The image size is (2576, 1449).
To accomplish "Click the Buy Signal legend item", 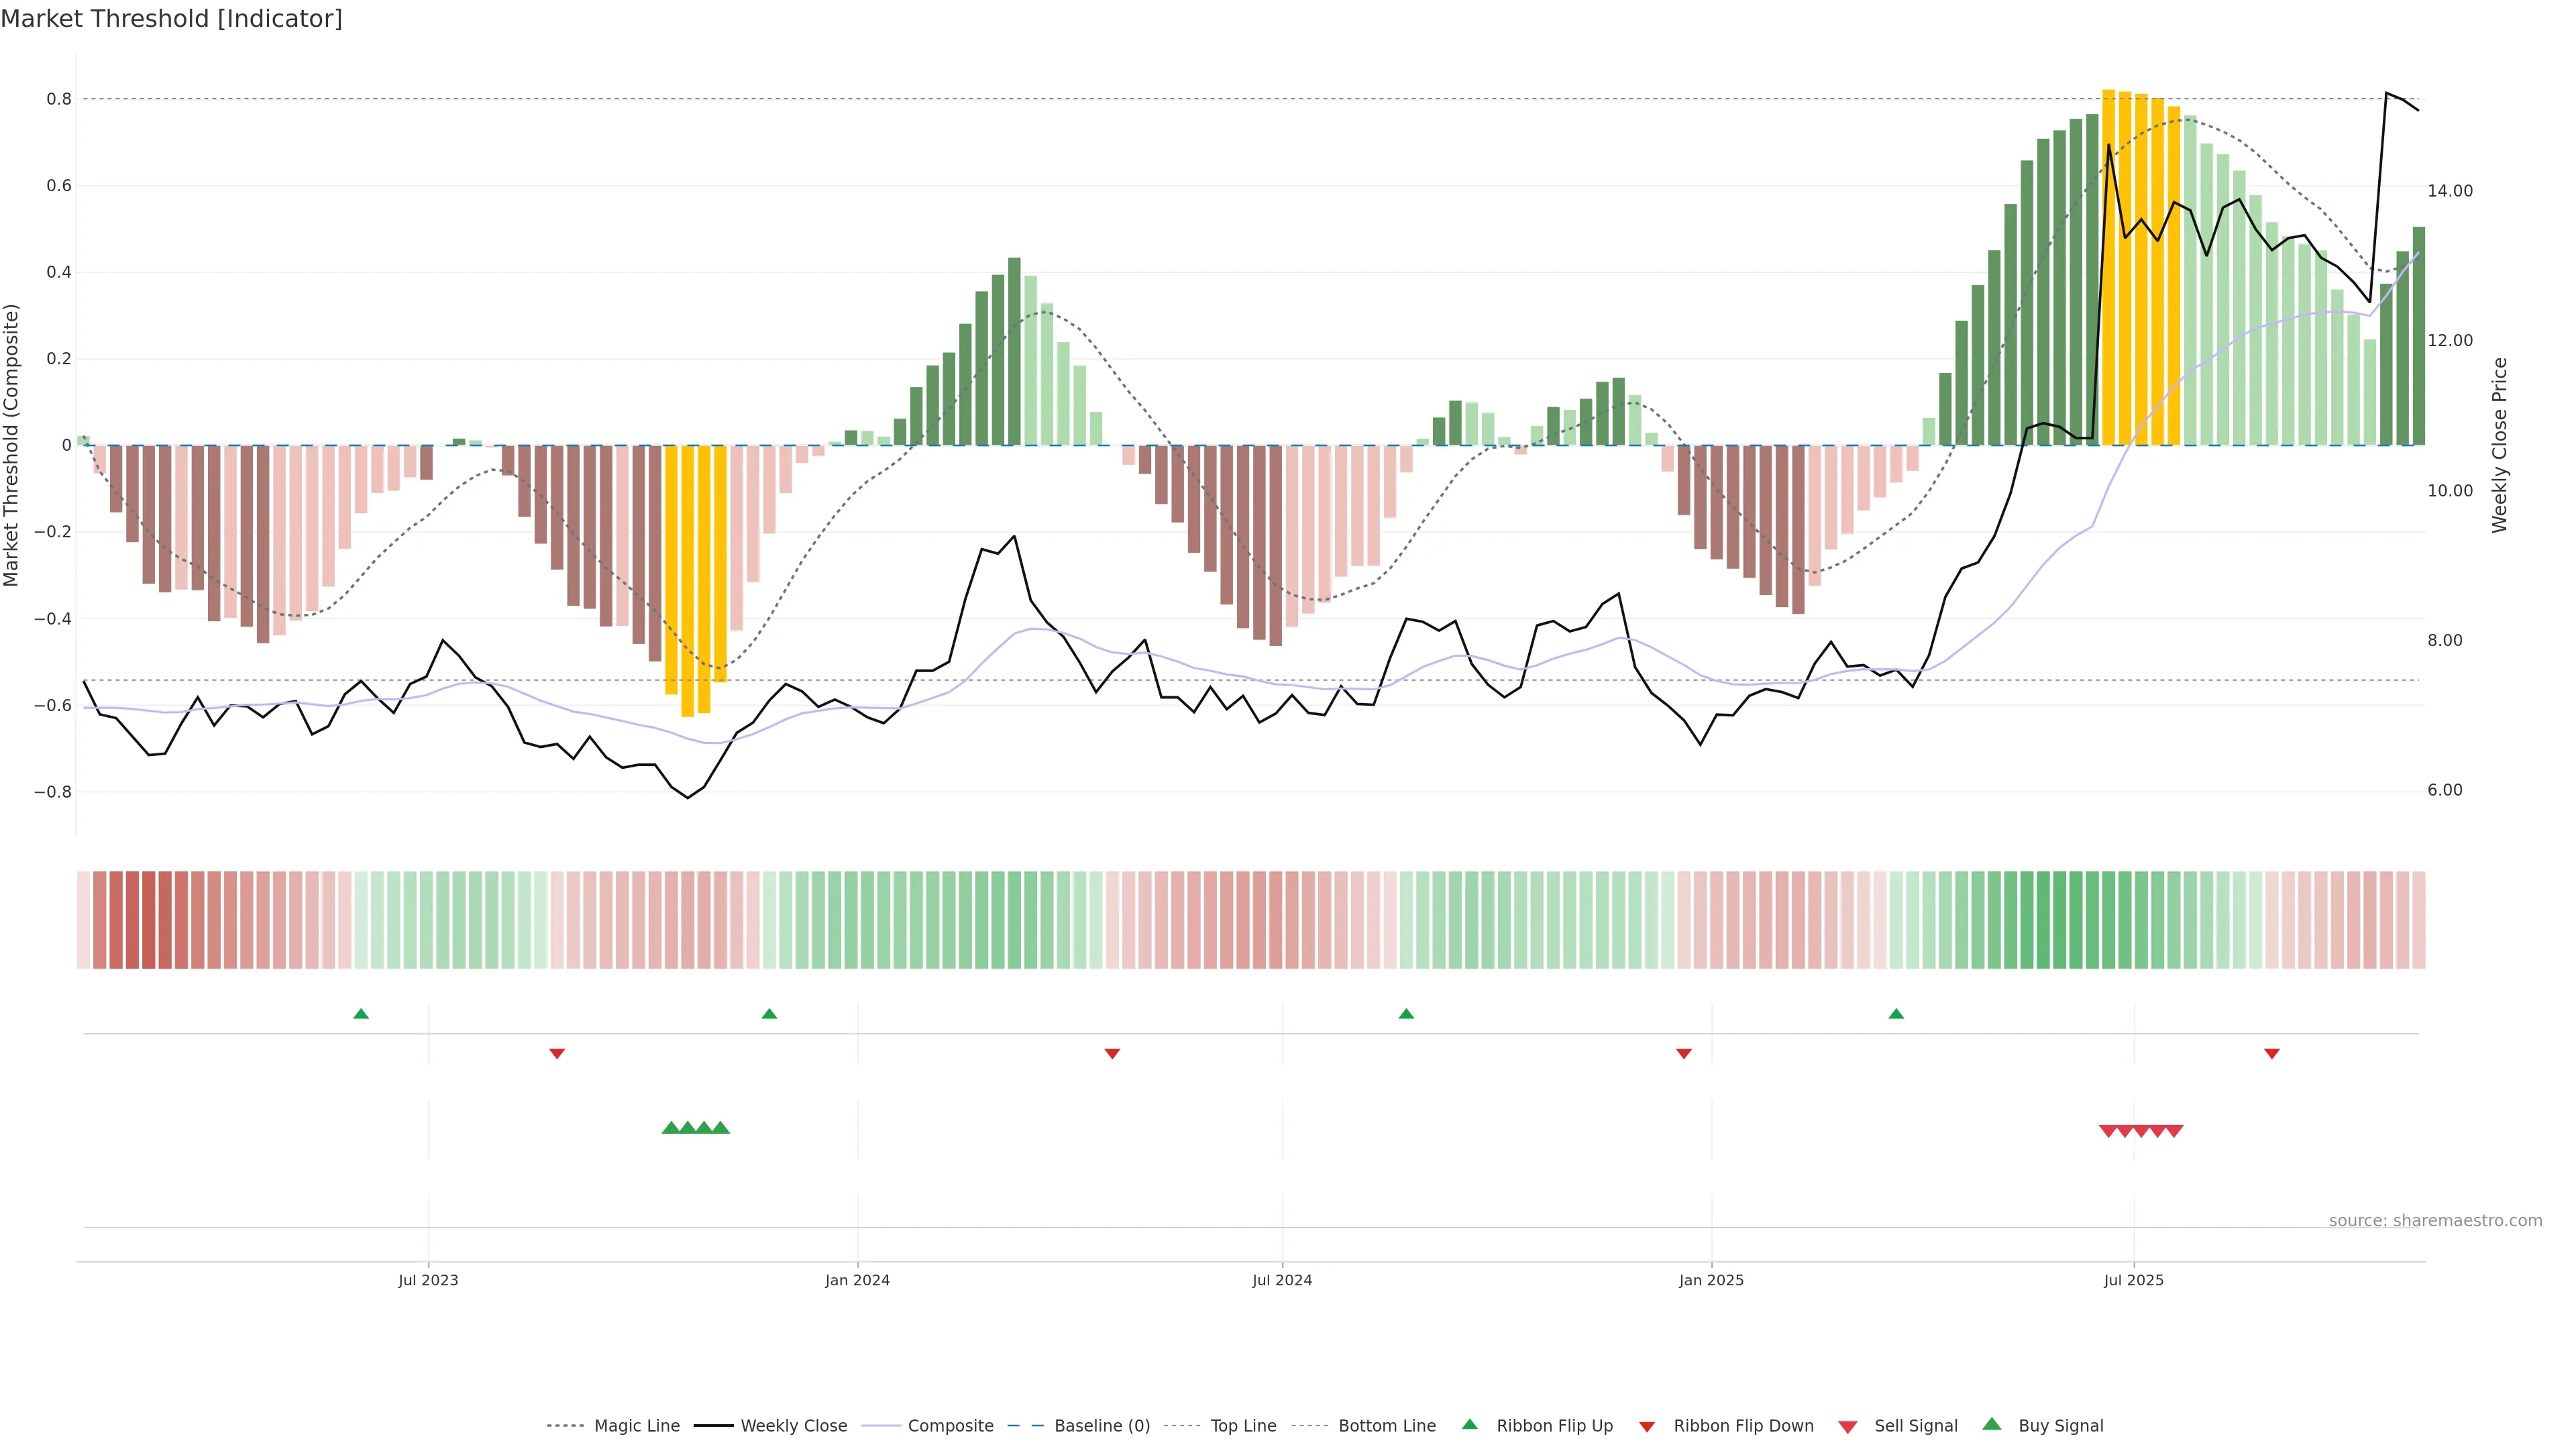I will pyautogui.click(x=2060, y=1426).
